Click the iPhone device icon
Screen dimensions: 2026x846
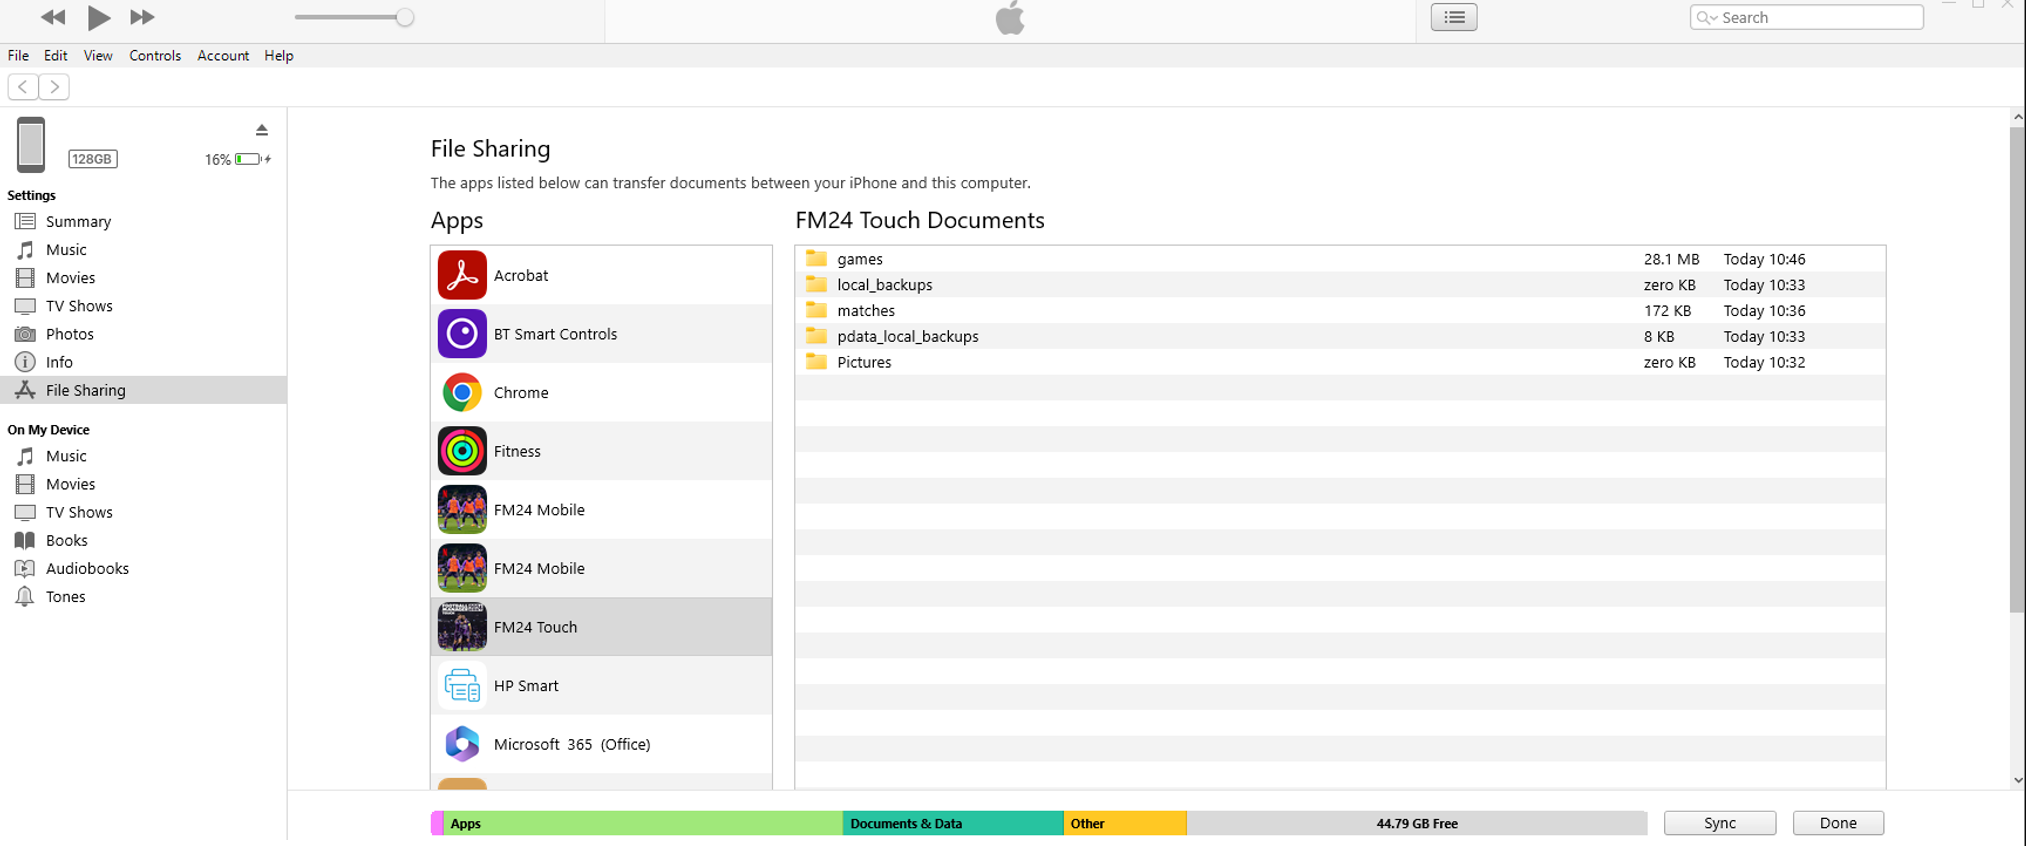(31, 145)
